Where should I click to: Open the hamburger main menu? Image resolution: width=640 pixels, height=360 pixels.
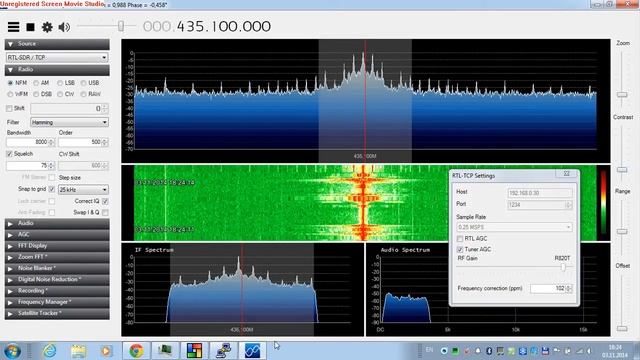pos(13,27)
